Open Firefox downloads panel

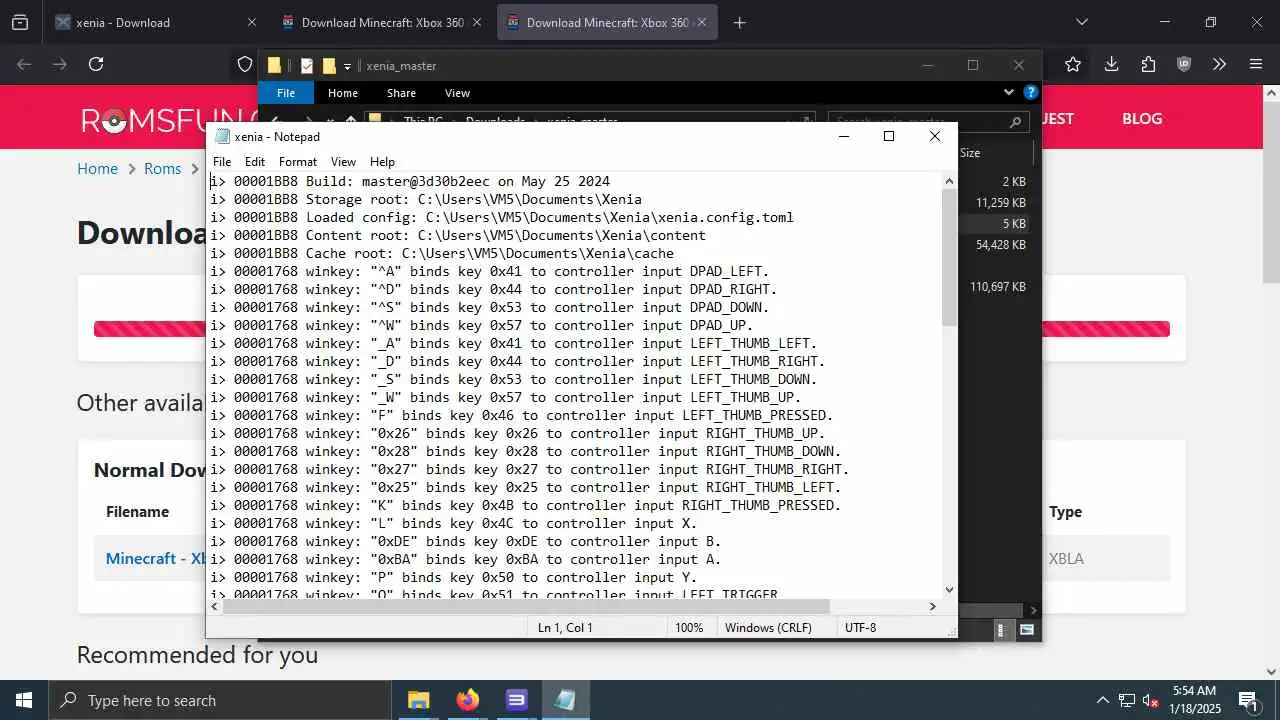pos(1111,64)
